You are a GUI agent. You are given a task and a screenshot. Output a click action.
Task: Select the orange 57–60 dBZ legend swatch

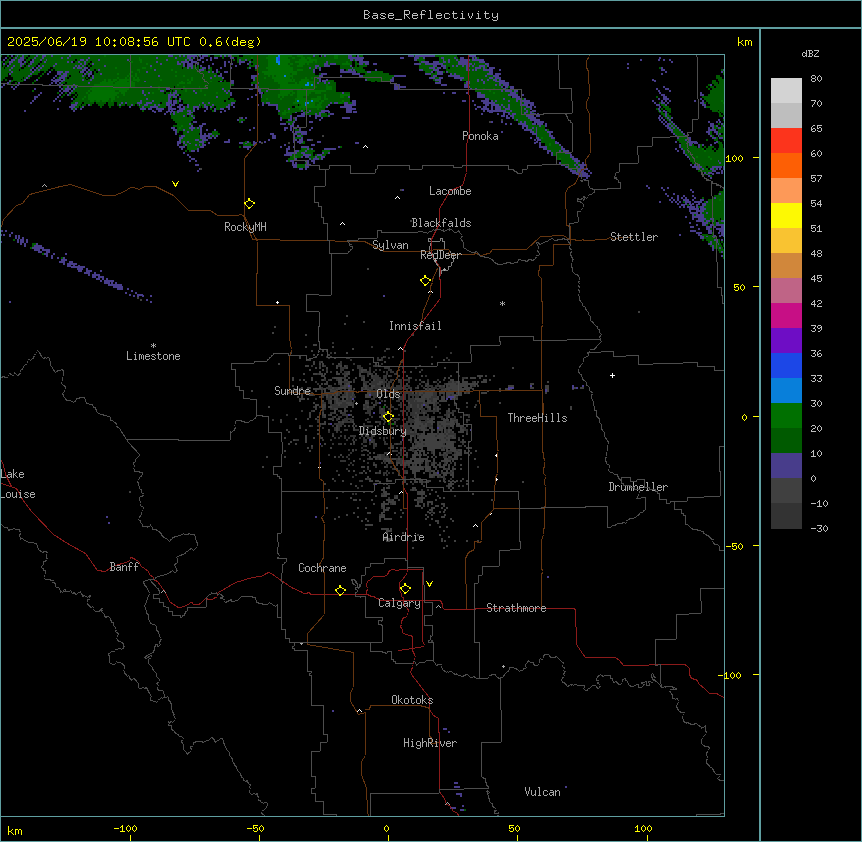[786, 165]
